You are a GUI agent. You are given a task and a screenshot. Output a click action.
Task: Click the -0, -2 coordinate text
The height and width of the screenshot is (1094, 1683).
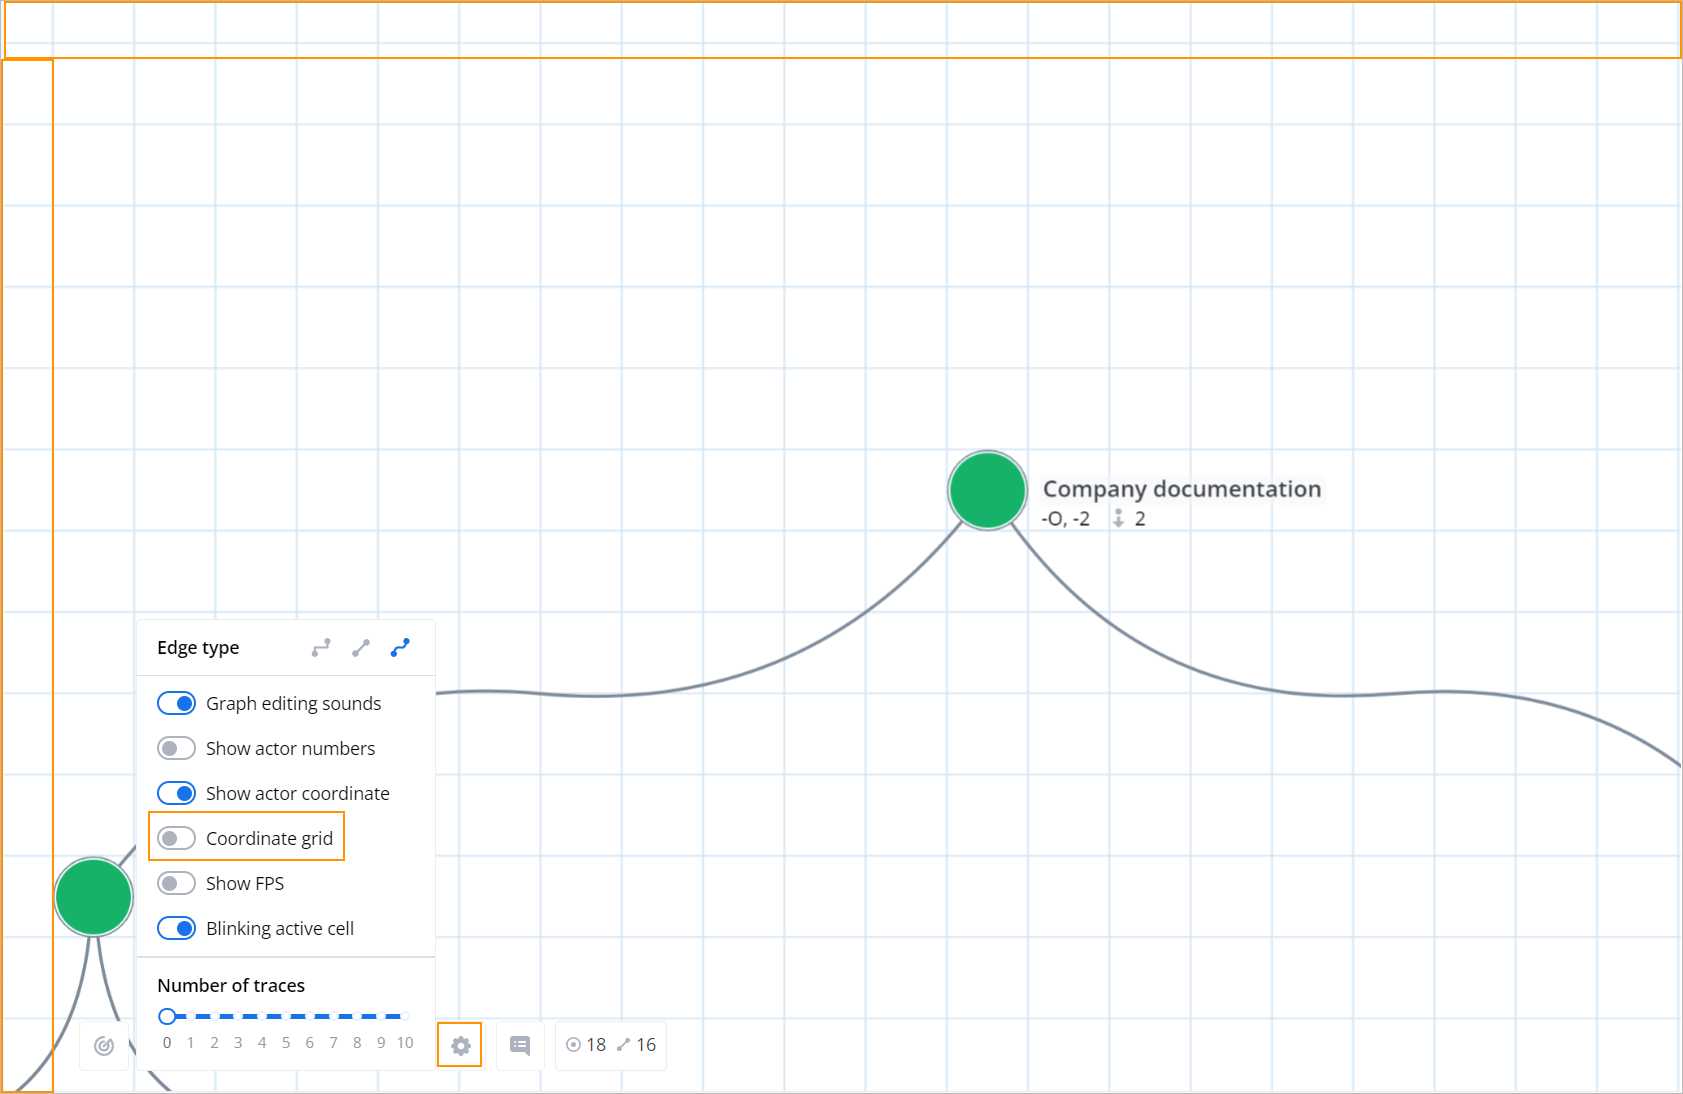pos(1065,519)
